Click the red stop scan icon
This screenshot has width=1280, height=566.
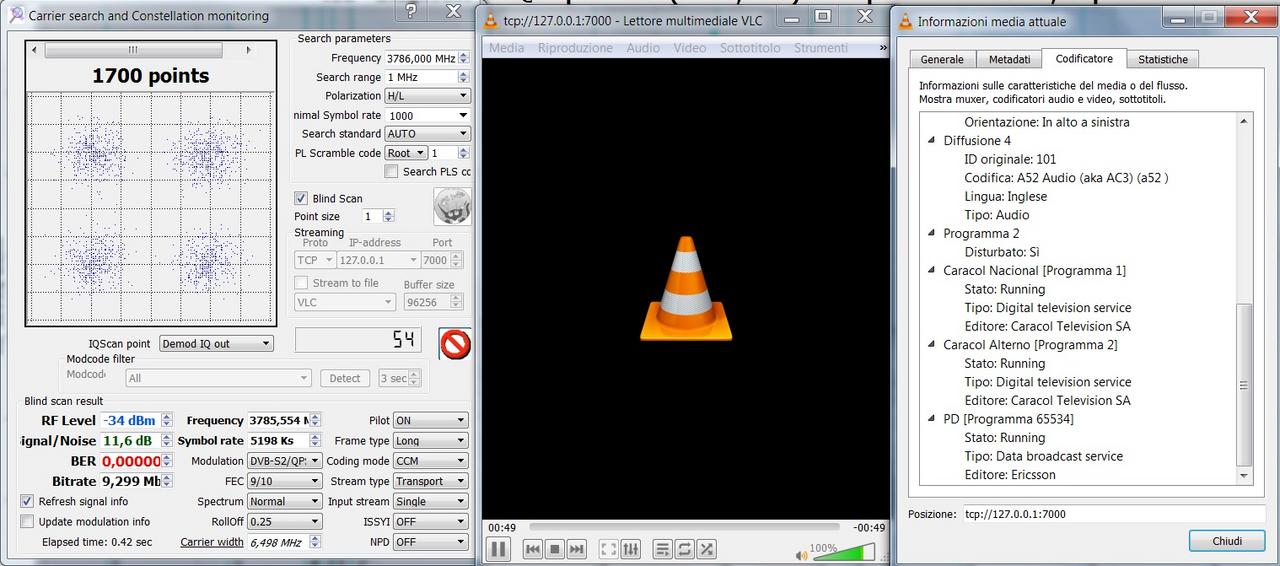pyautogui.click(x=456, y=344)
